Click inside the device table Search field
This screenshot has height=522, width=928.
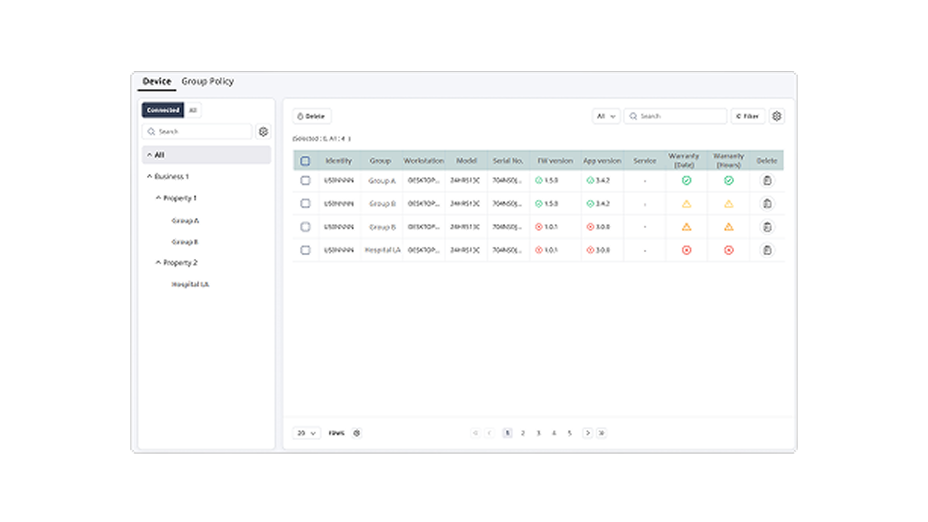point(675,116)
